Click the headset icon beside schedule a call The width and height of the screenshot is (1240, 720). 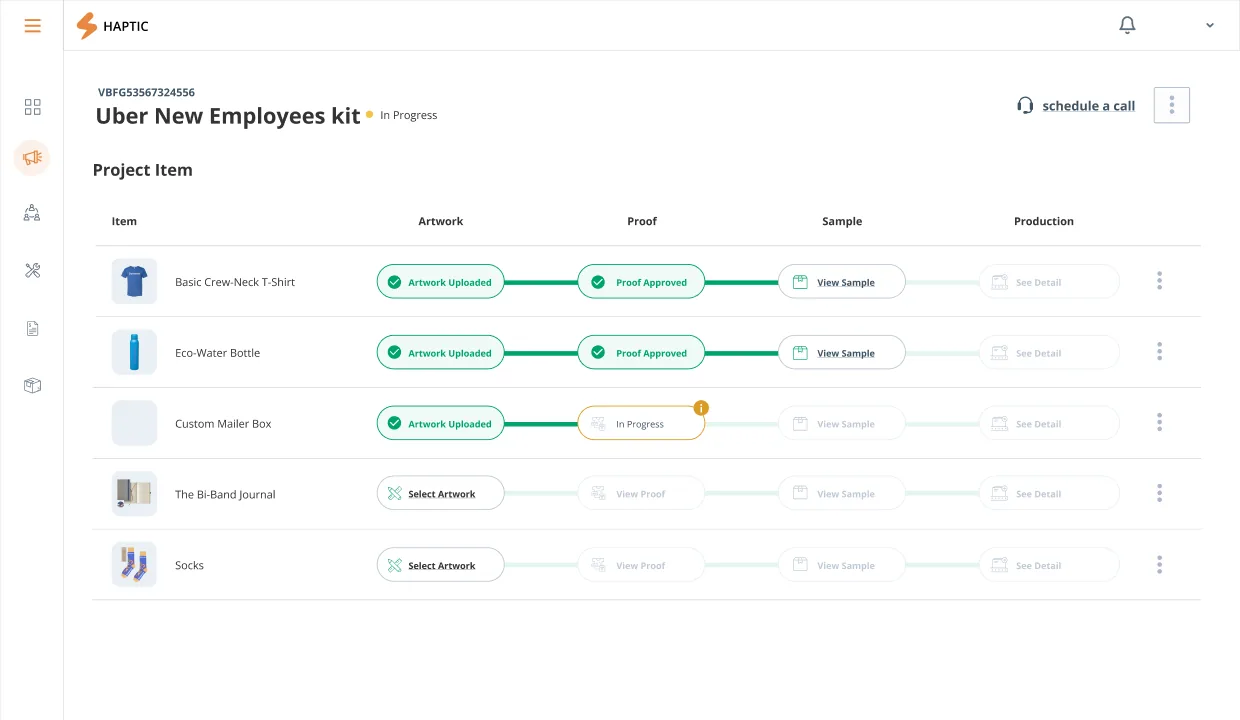pyautogui.click(x=1025, y=105)
